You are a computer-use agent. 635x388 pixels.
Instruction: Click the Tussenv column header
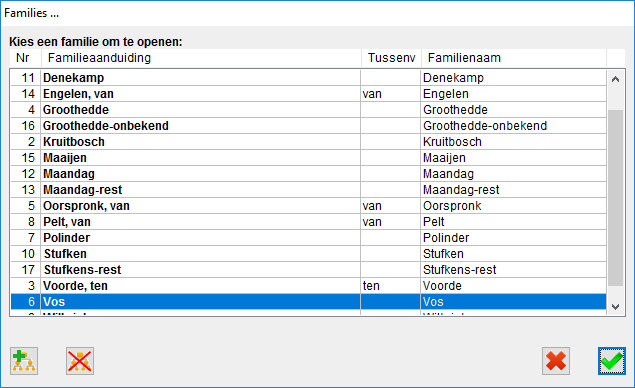click(x=391, y=58)
